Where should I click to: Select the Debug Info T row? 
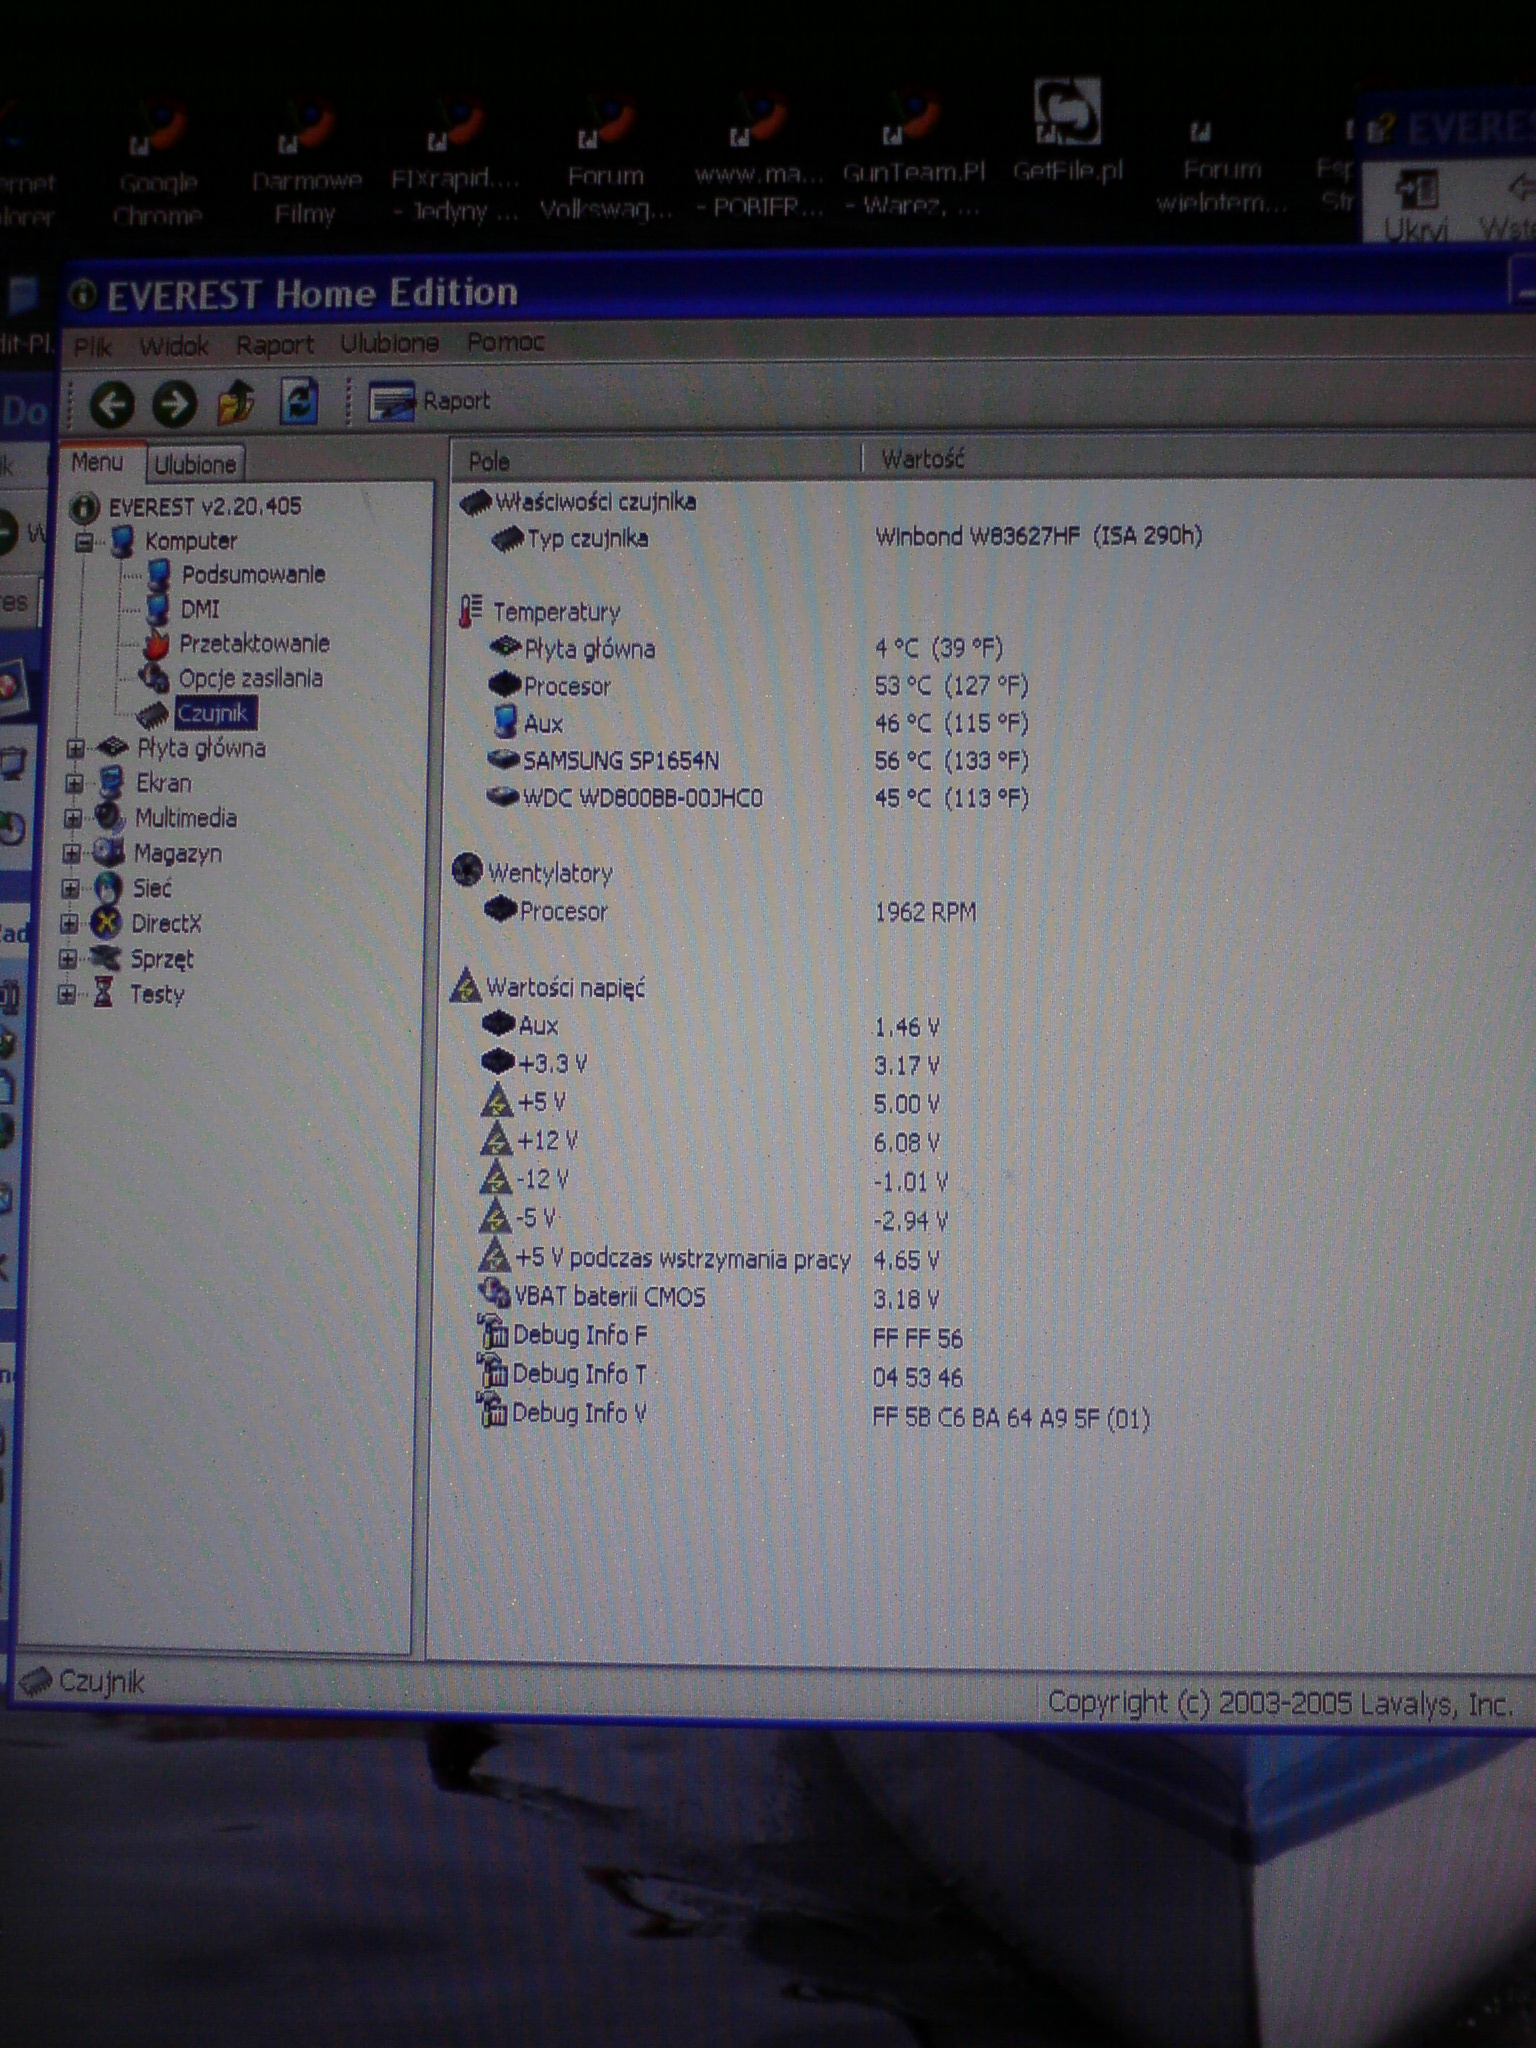click(720, 1376)
